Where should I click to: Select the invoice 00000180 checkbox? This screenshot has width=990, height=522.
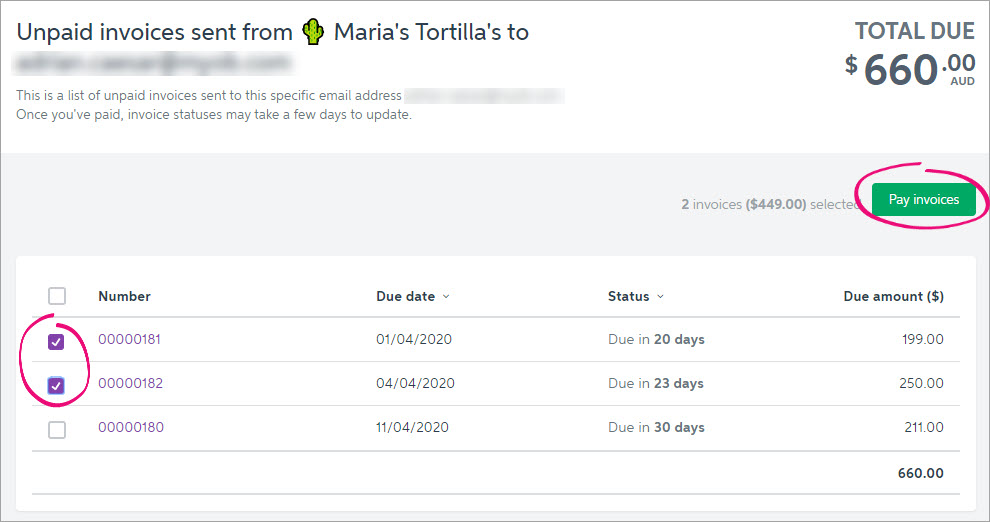coord(57,429)
